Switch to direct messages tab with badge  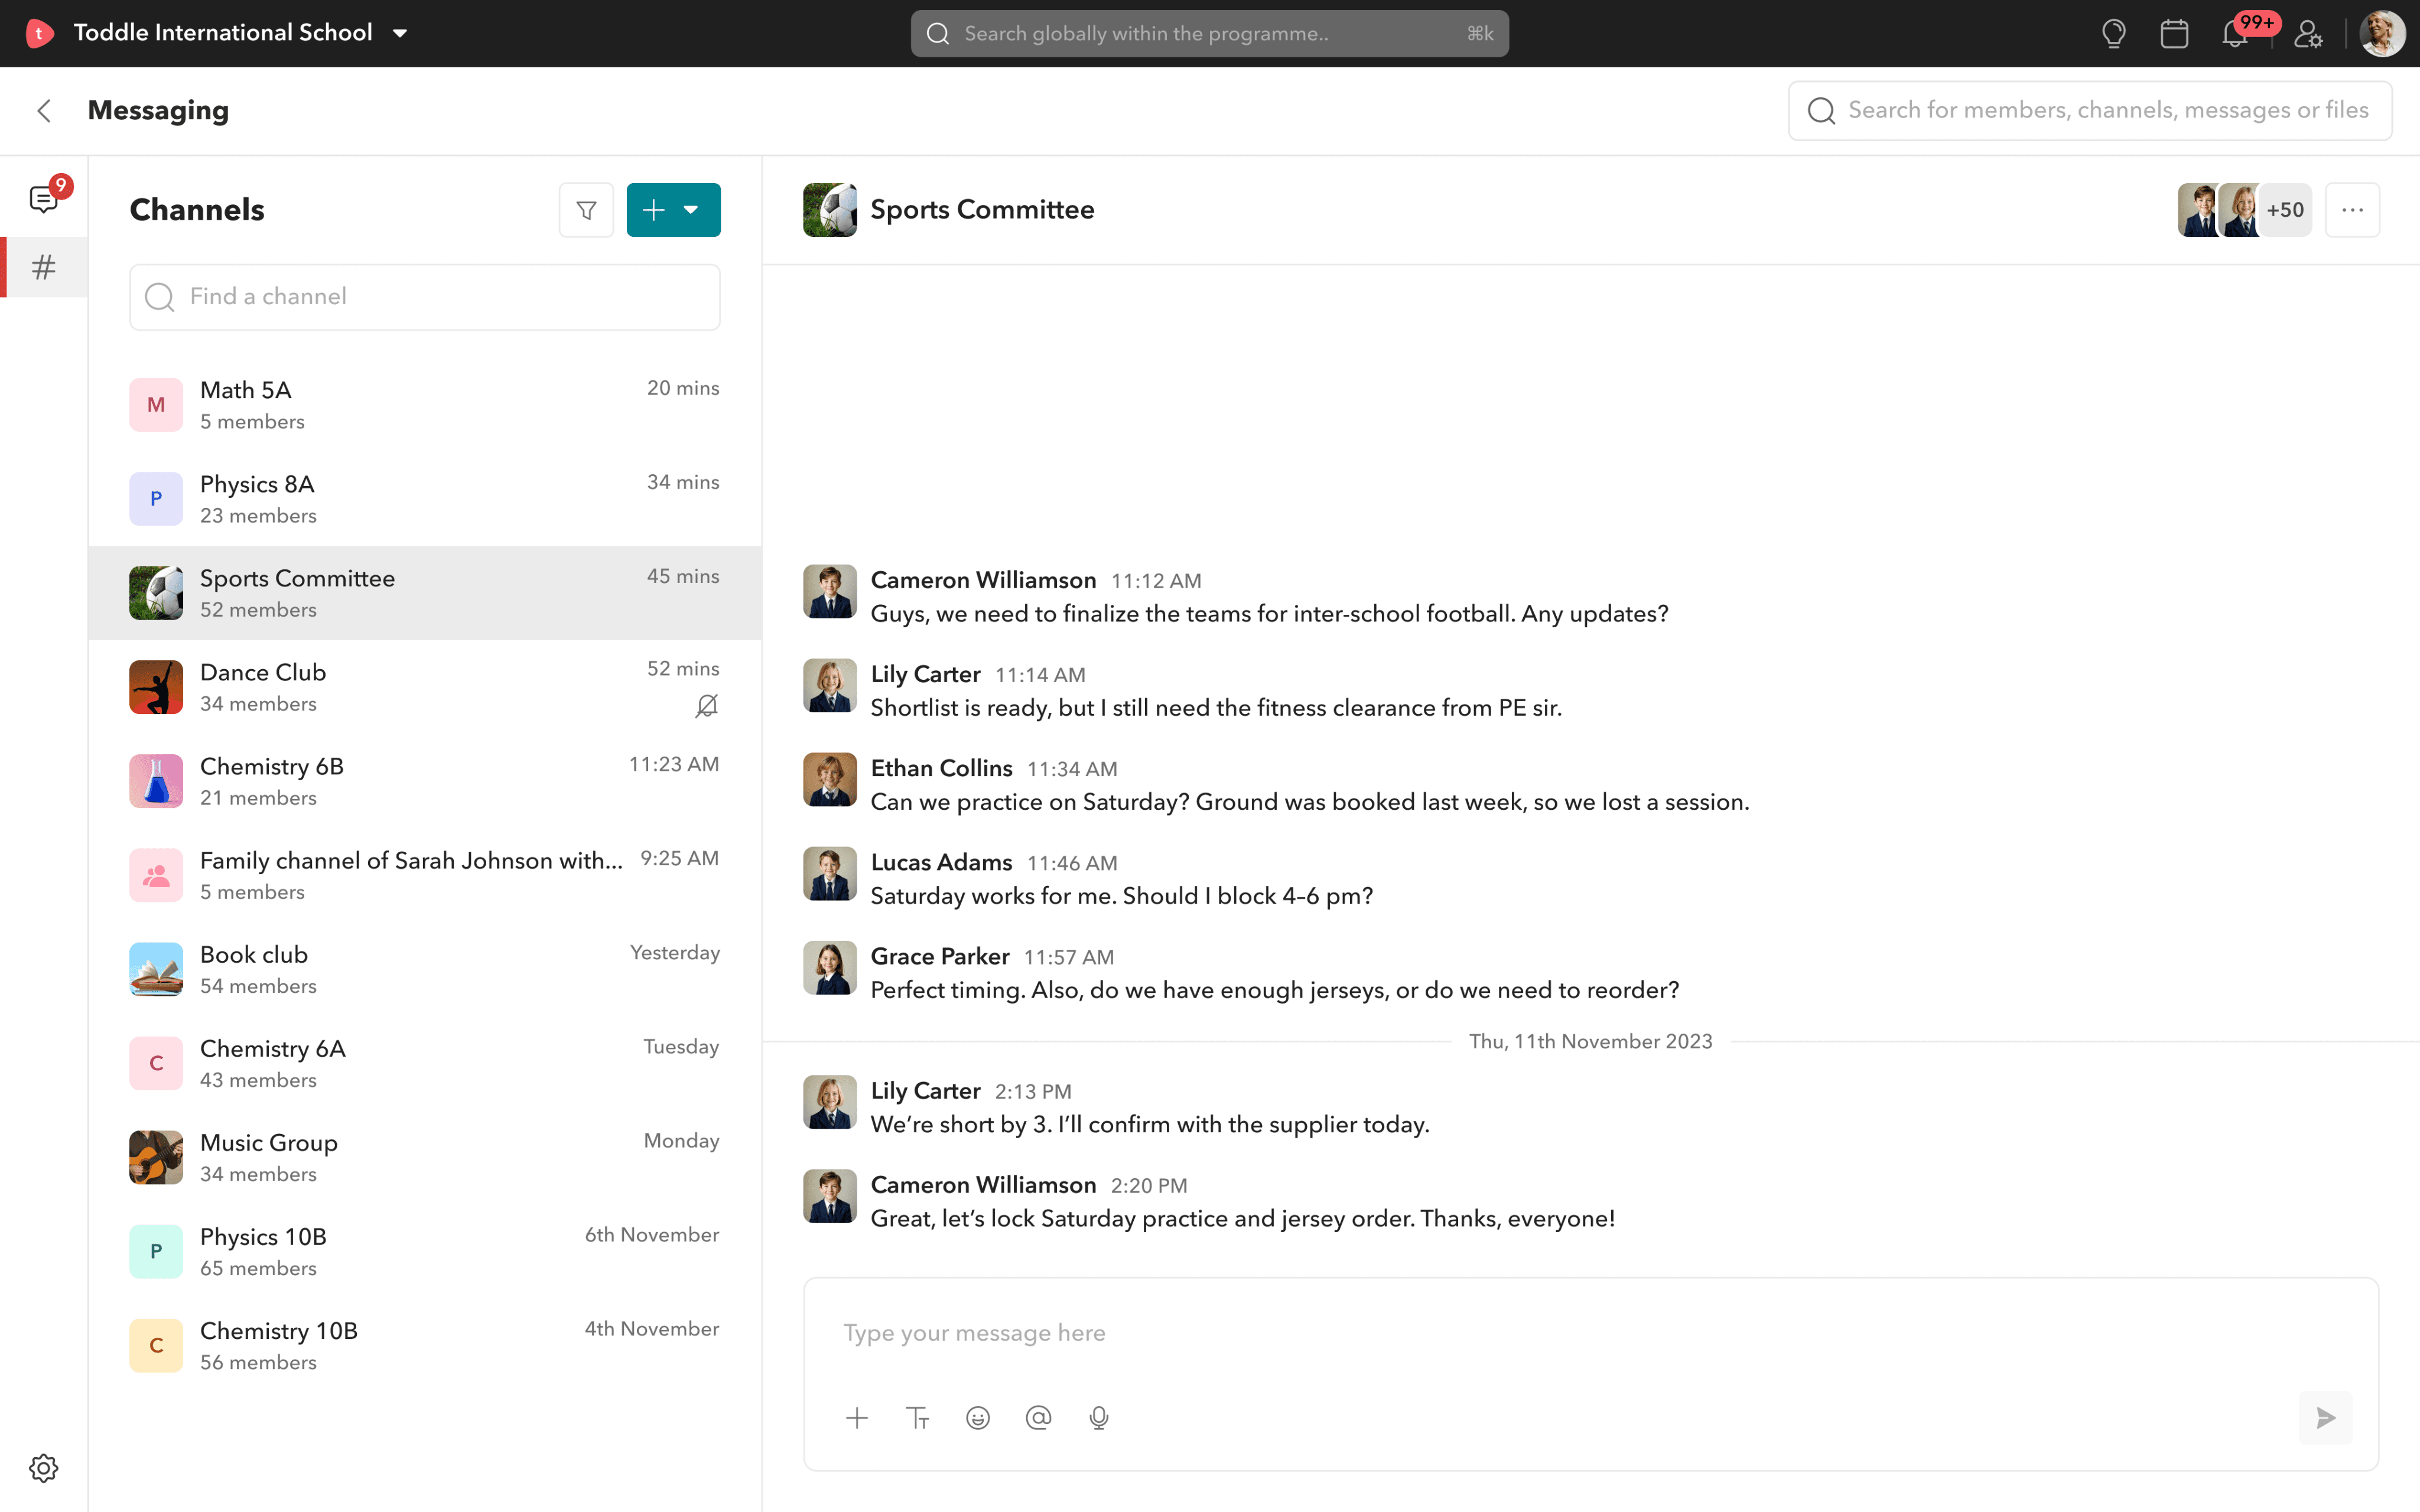point(44,198)
